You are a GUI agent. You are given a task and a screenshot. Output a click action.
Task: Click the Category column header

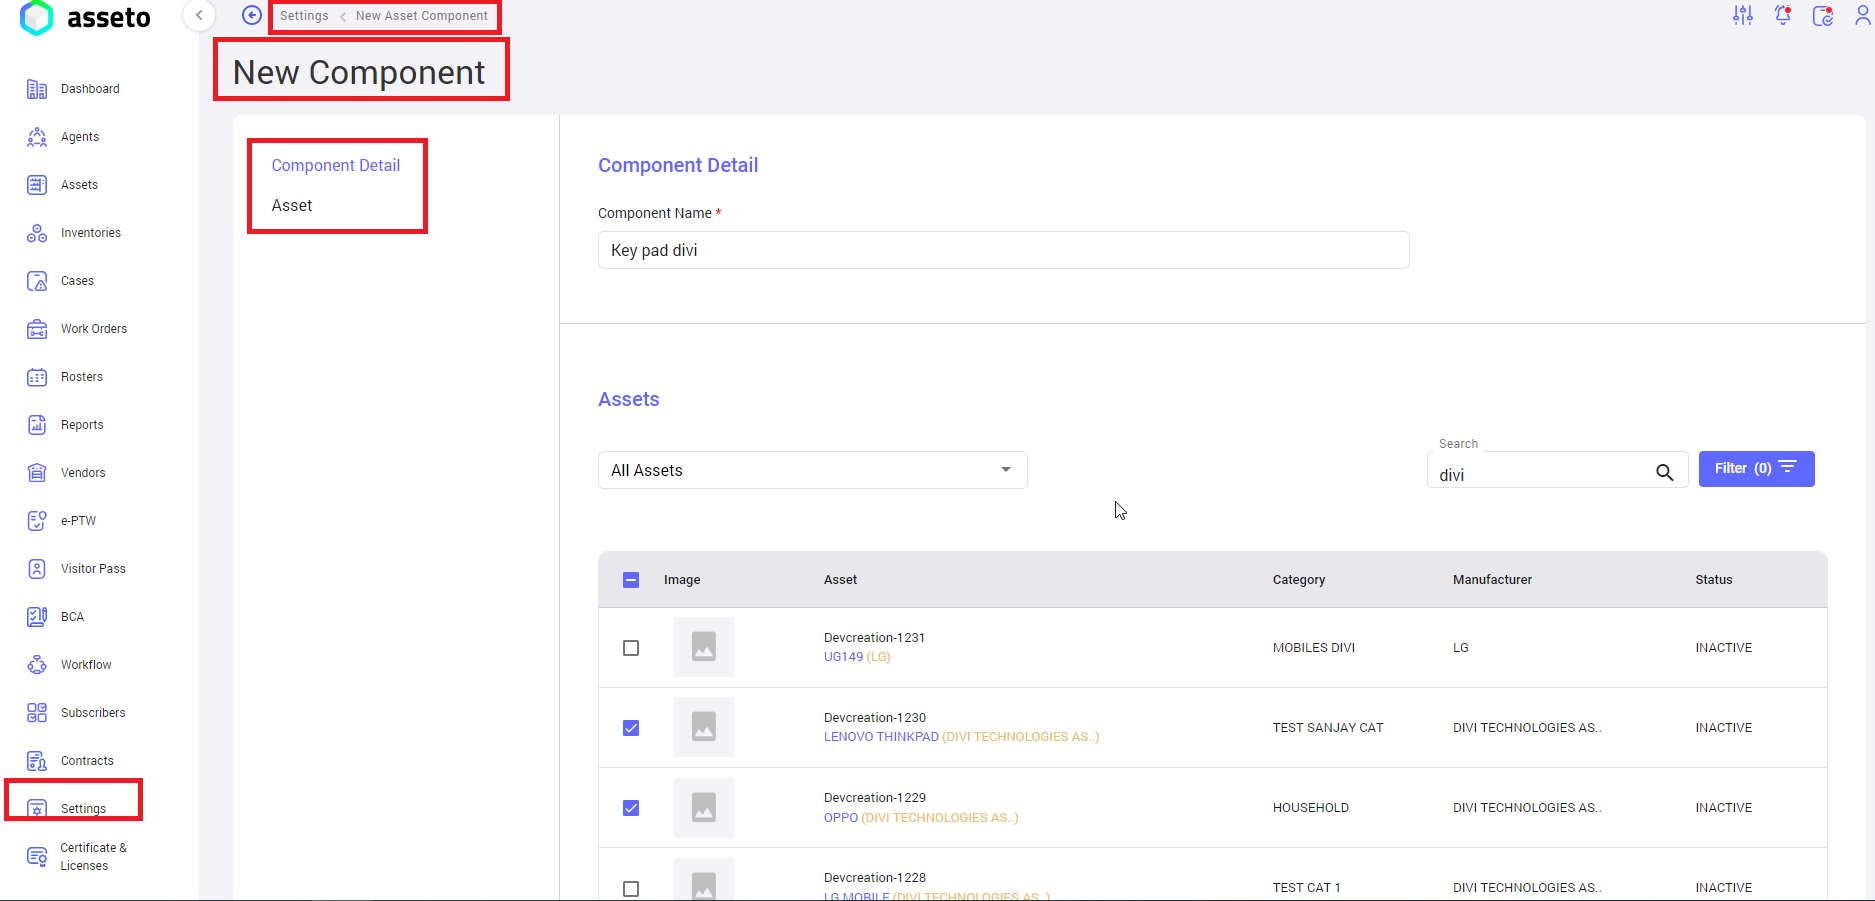coord(1299,580)
